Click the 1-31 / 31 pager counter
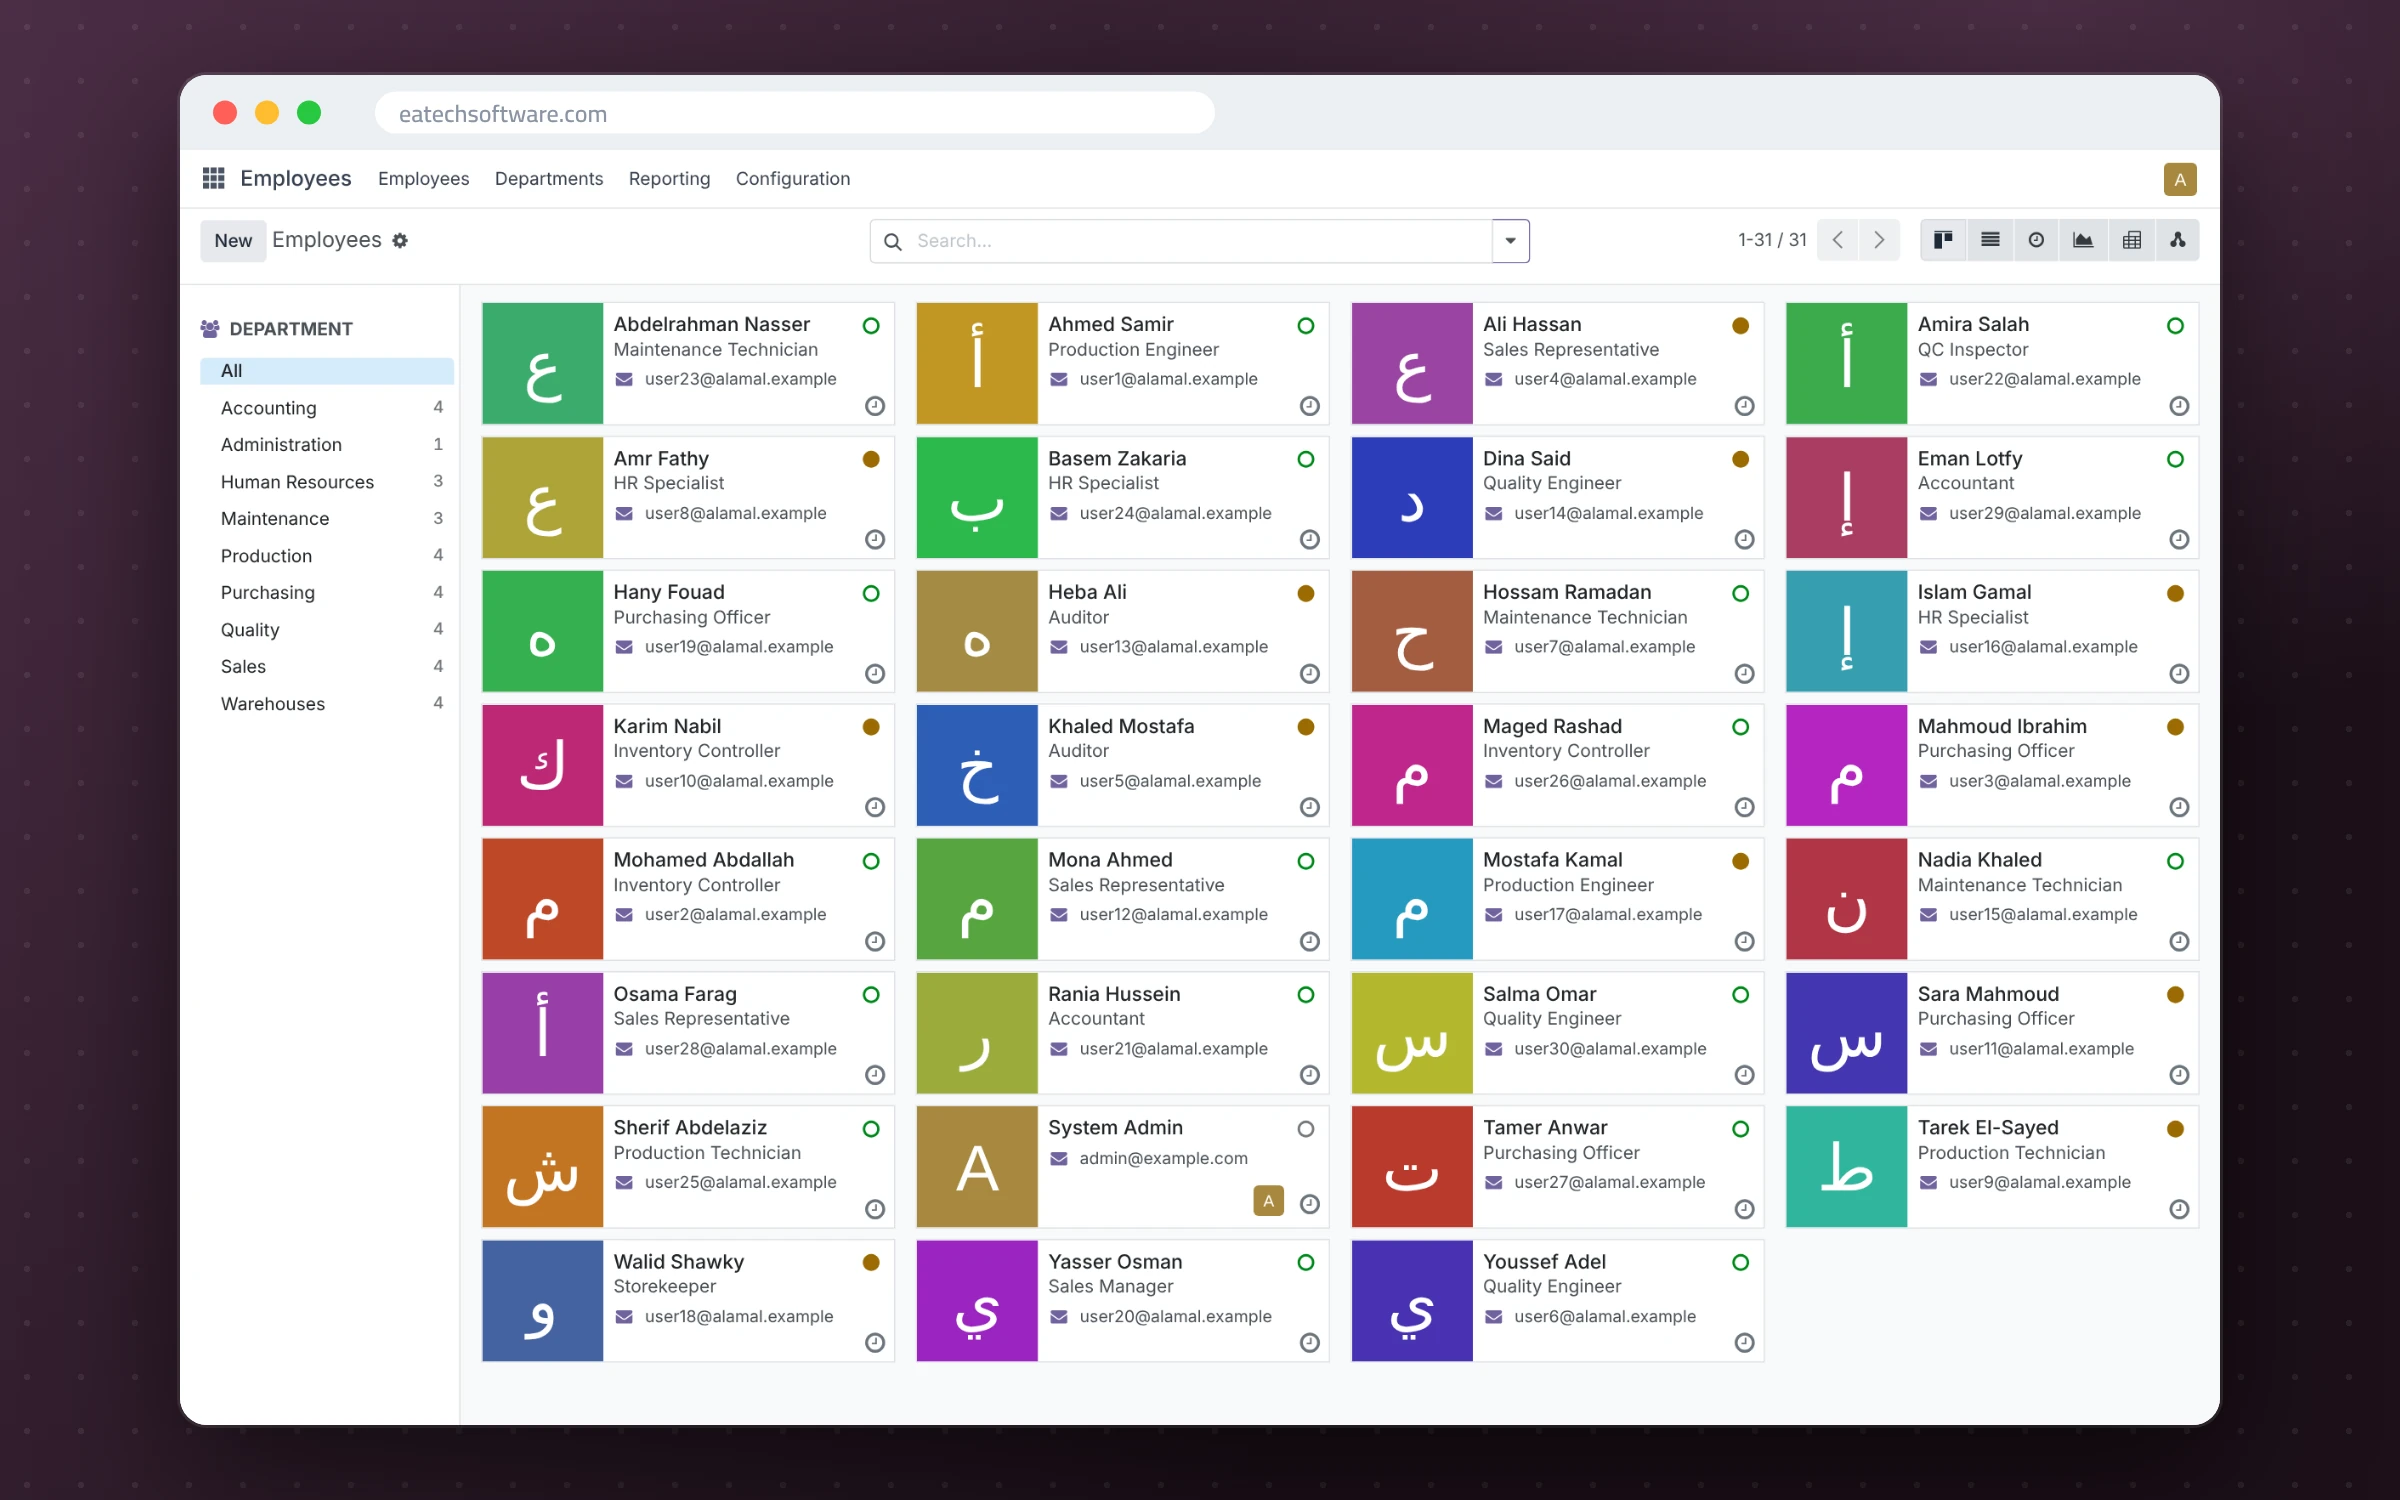This screenshot has height=1500, width=2400. (x=1772, y=240)
